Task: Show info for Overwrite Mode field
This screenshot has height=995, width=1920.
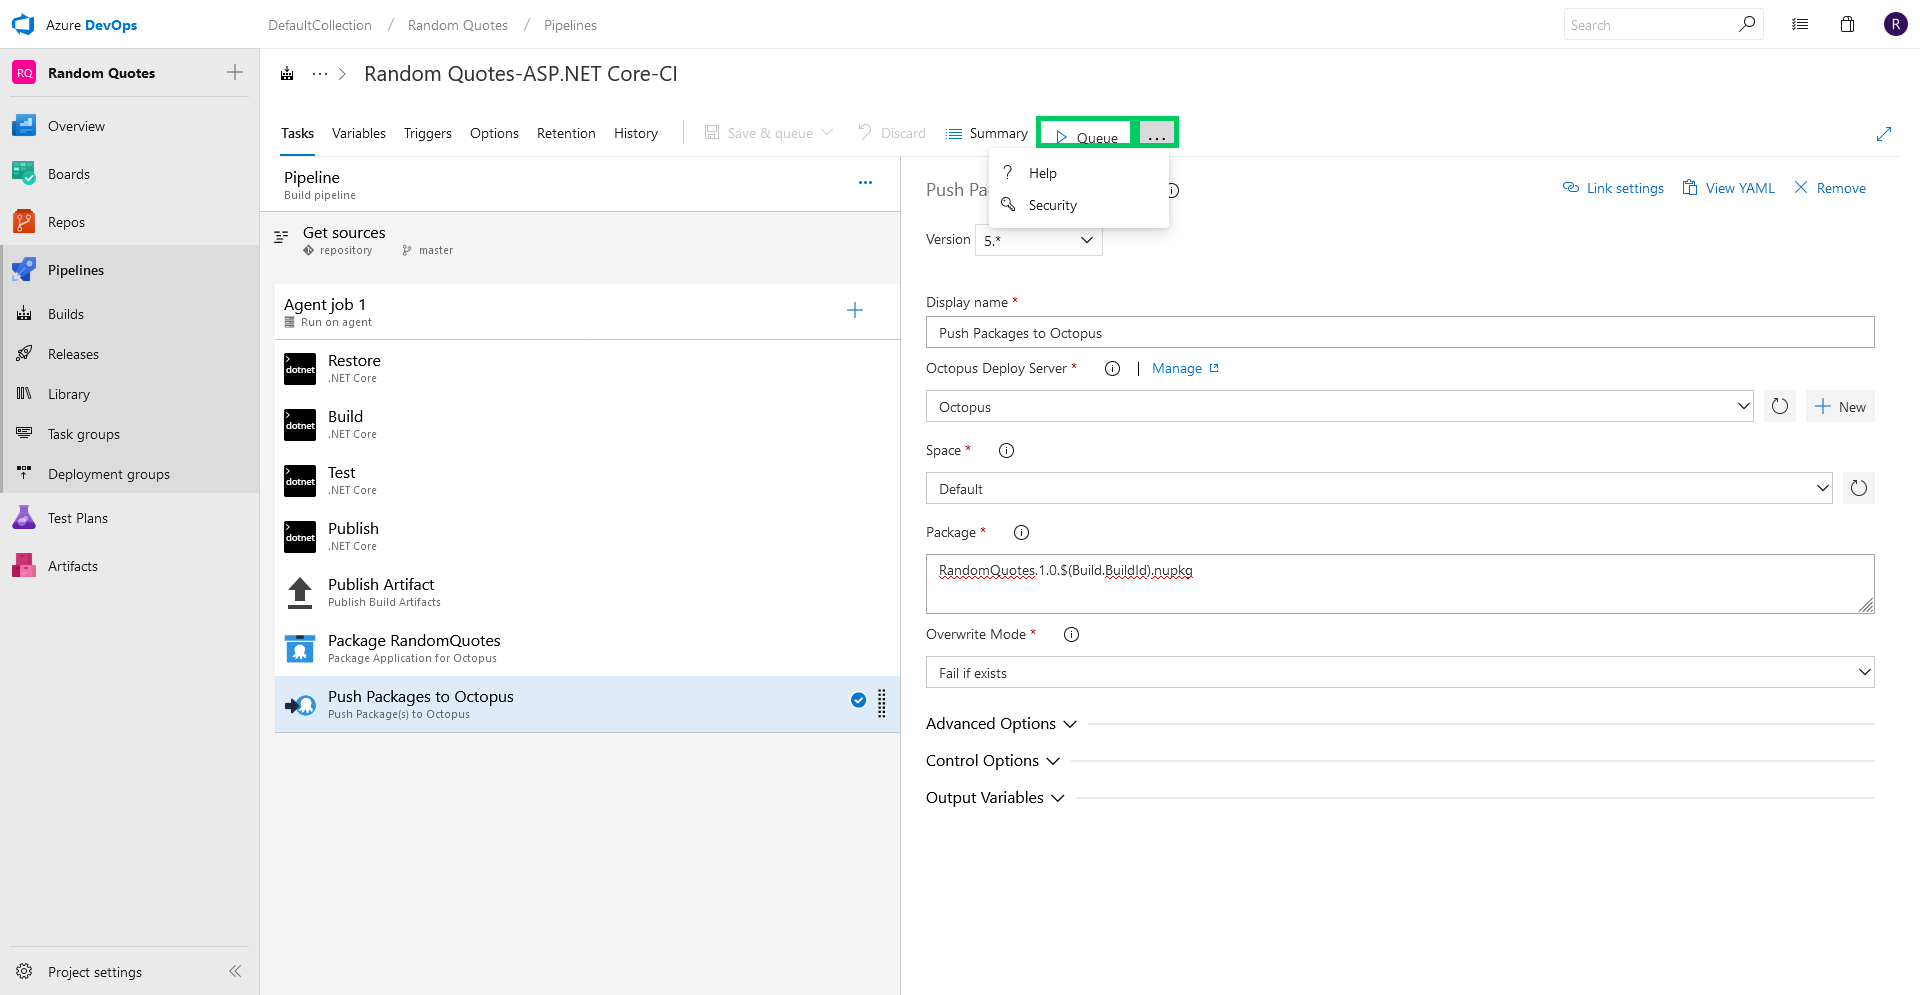Action: (1071, 634)
